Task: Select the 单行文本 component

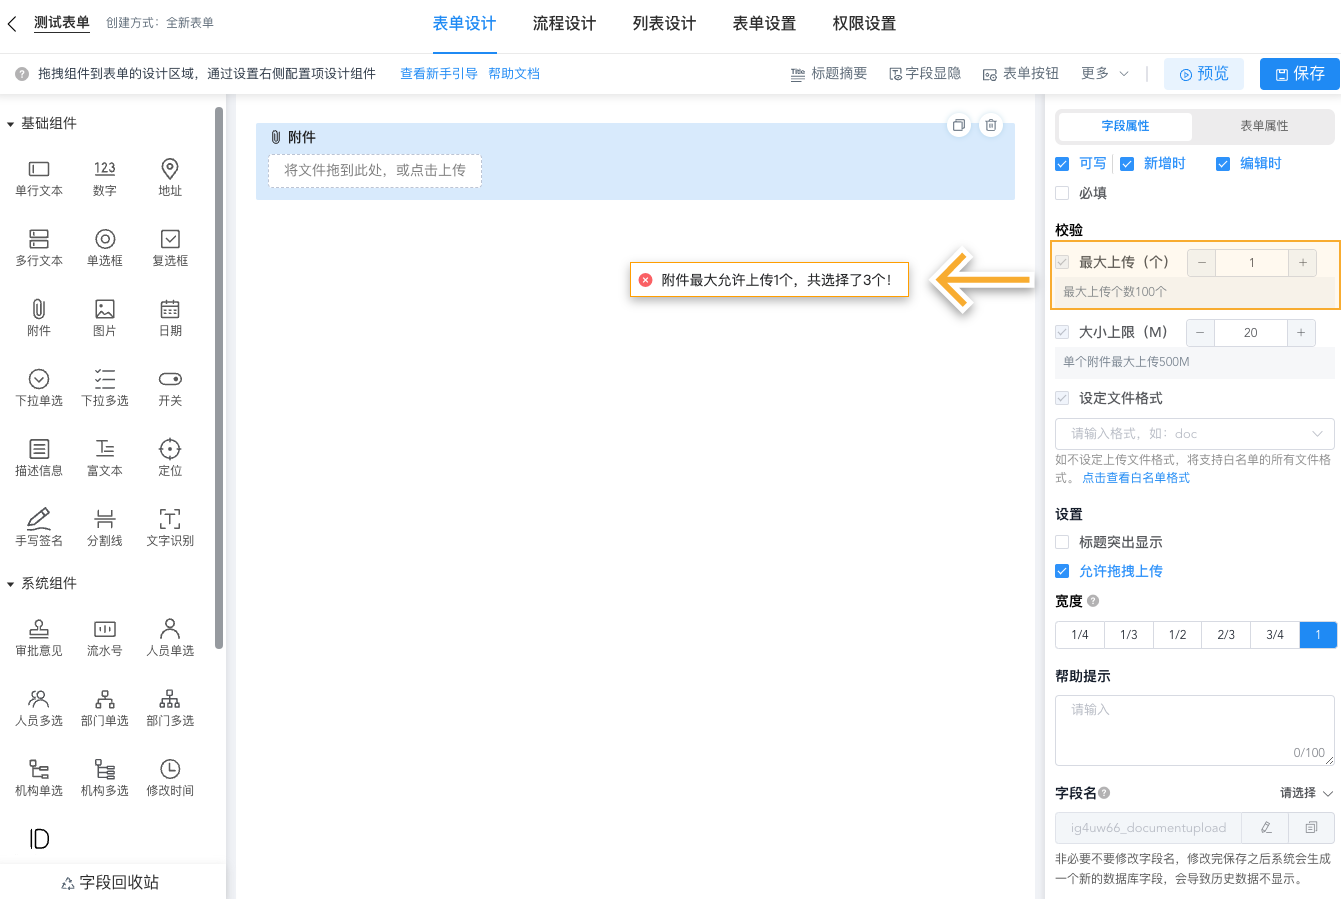Action: (x=38, y=177)
